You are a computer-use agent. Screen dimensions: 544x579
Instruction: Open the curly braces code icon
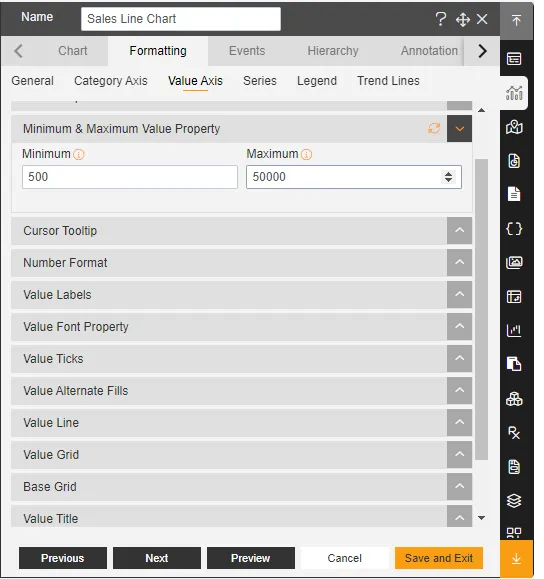[x=514, y=229]
